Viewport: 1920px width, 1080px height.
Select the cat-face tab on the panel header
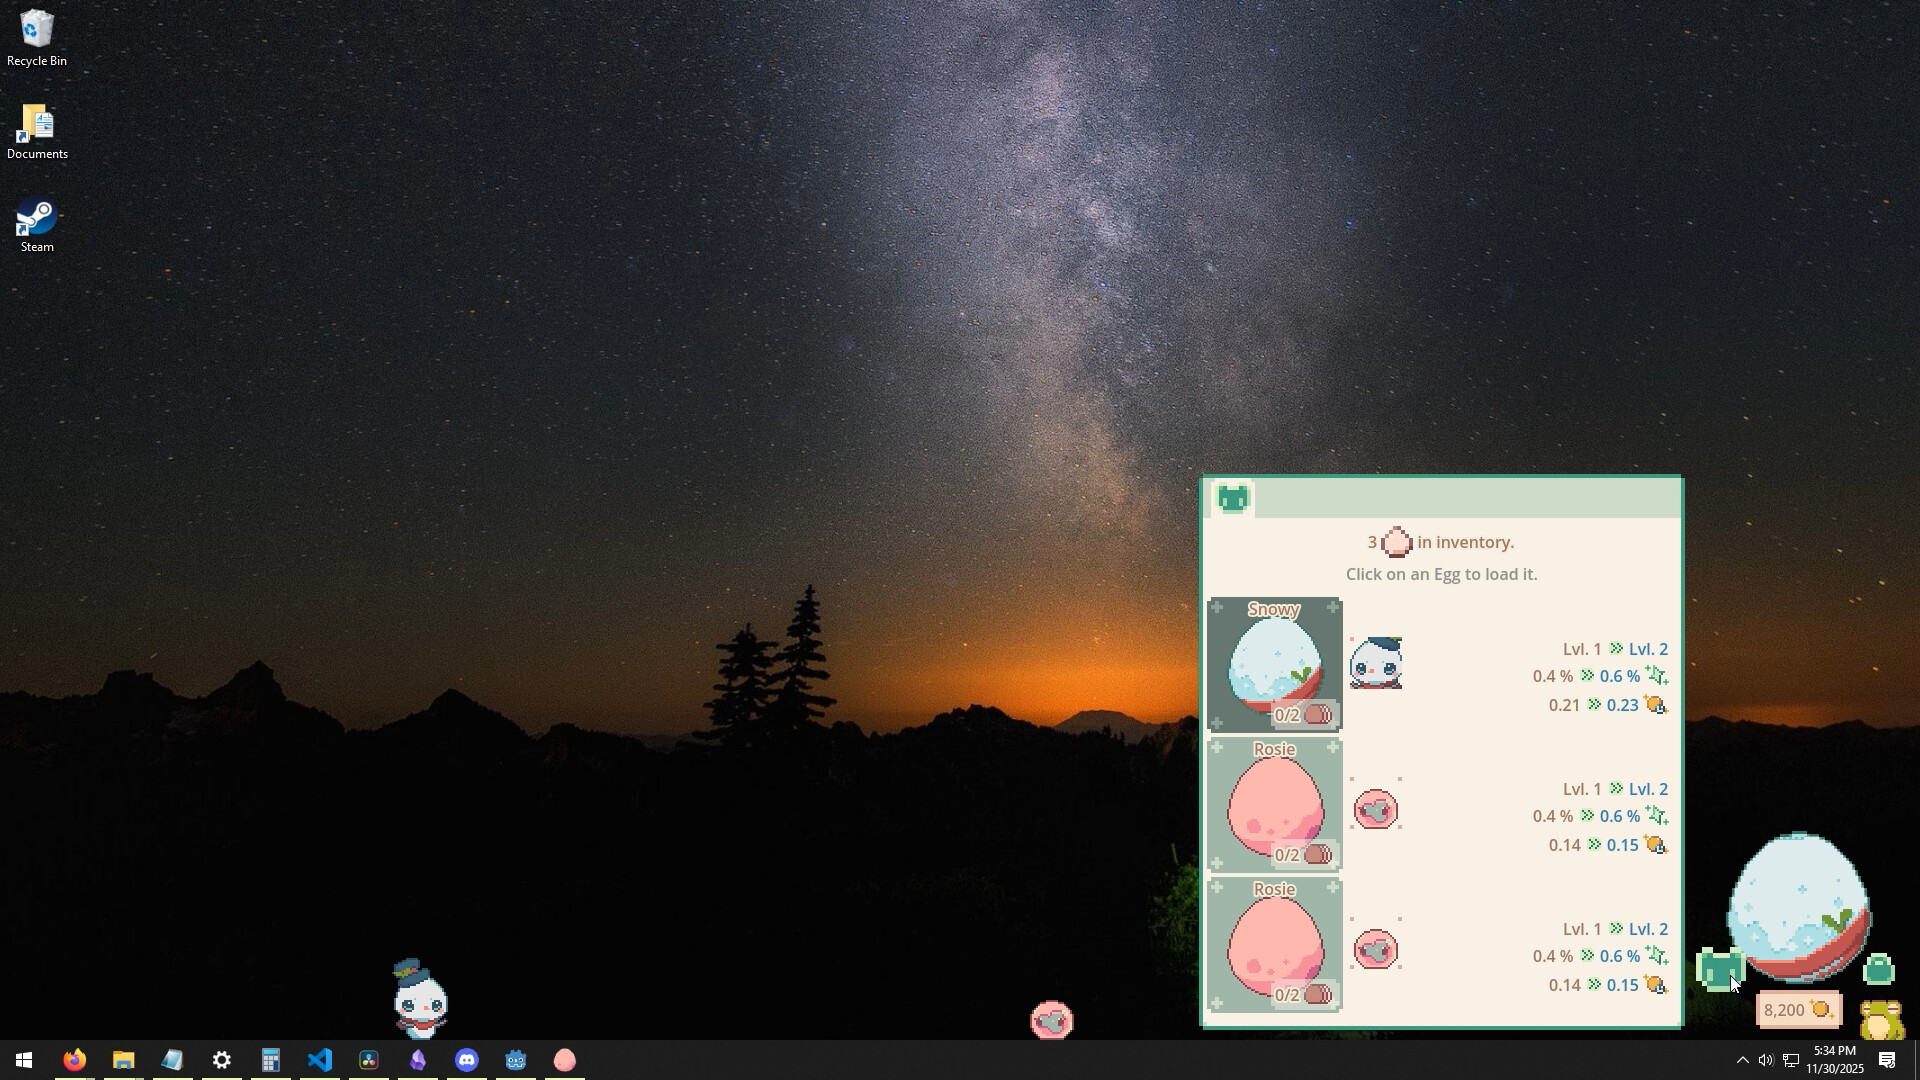click(x=1232, y=498)
